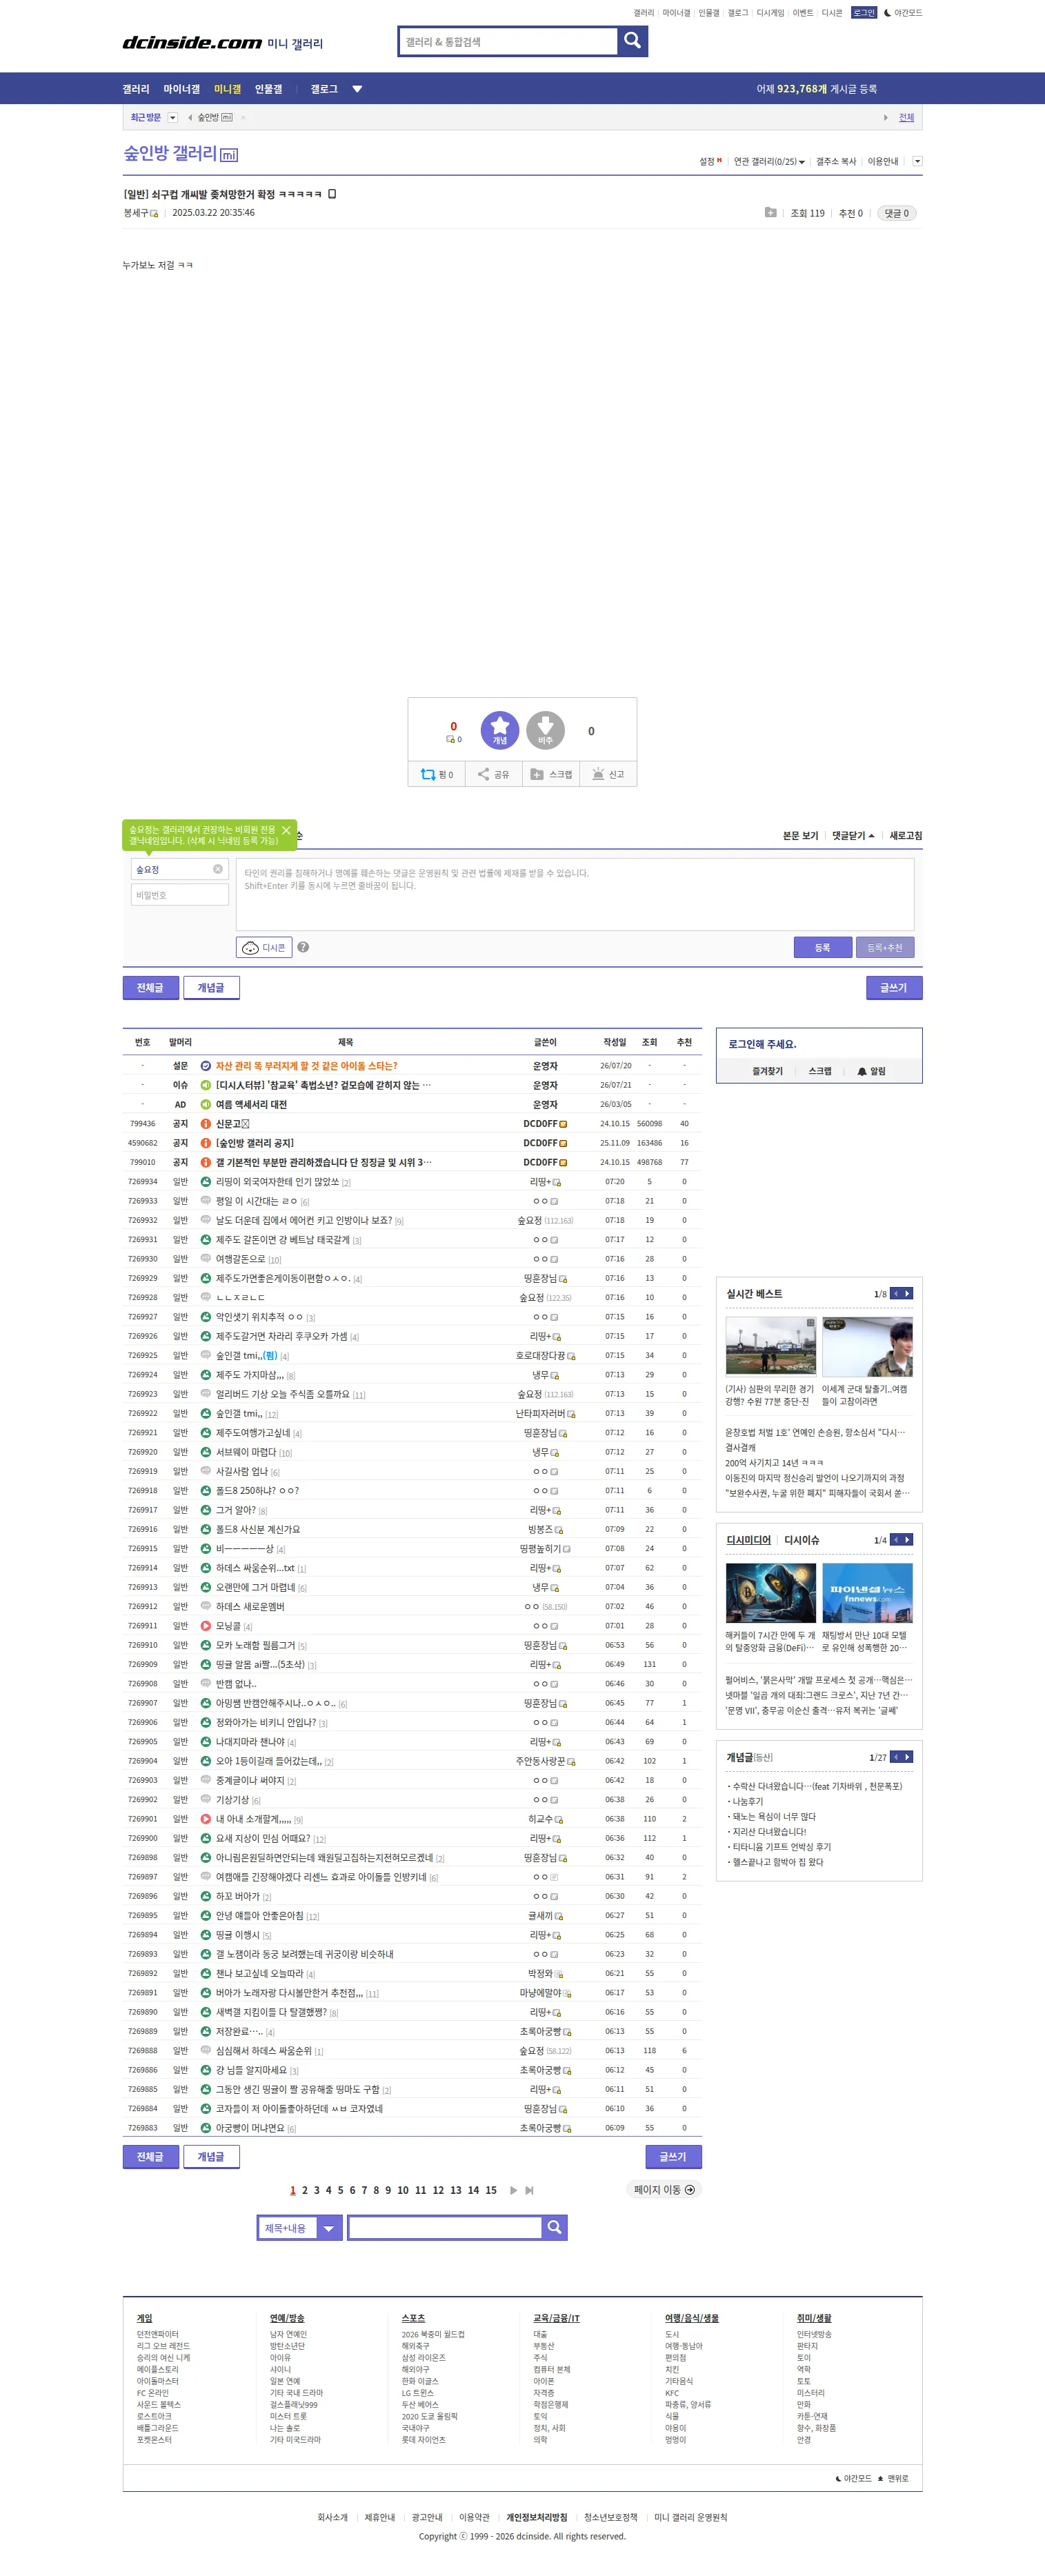Click last page arrow in pagination

529,2190
